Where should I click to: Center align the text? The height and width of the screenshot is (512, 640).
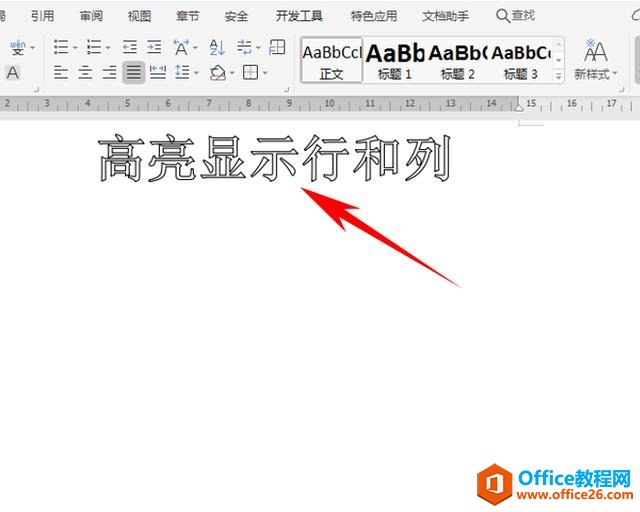click(x=85, y=73)
